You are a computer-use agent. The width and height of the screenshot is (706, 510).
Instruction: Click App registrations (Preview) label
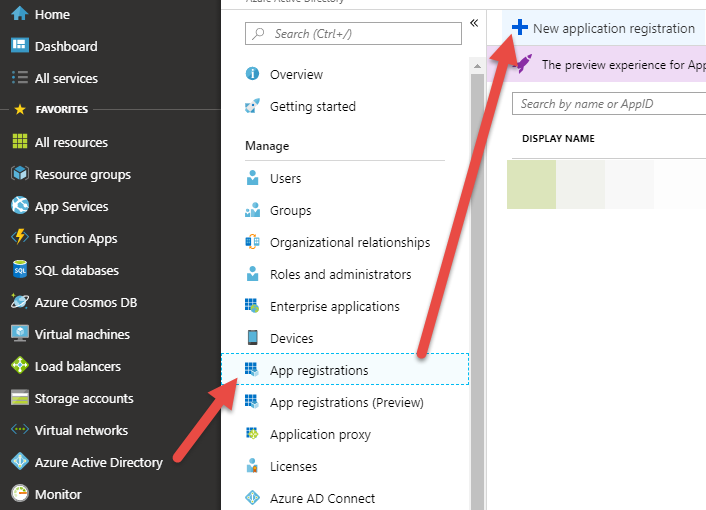pos(347,402)
